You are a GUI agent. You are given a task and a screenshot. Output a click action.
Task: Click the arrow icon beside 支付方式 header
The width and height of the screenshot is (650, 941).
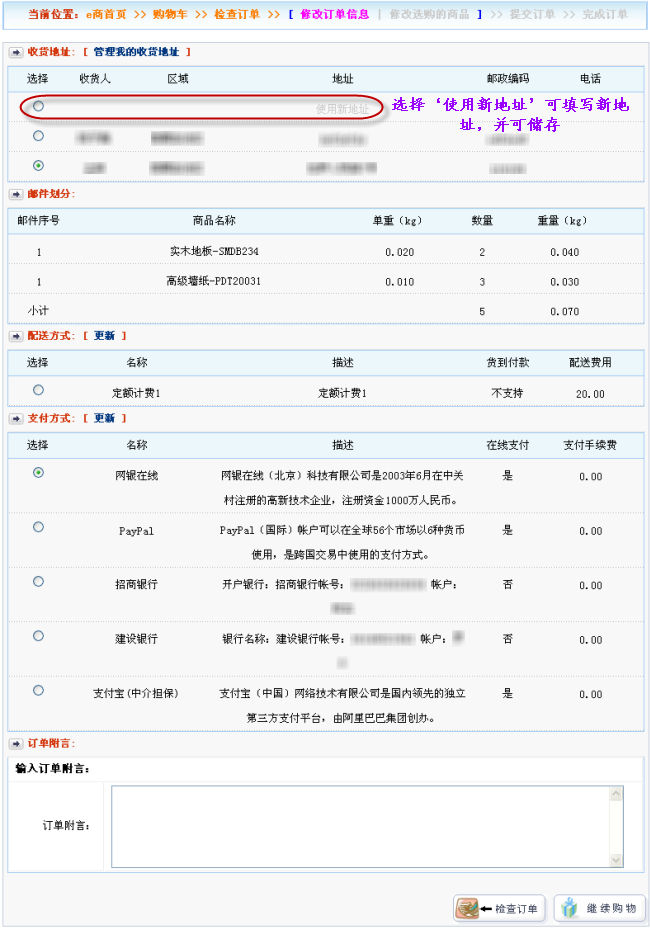tap(16, 419)
